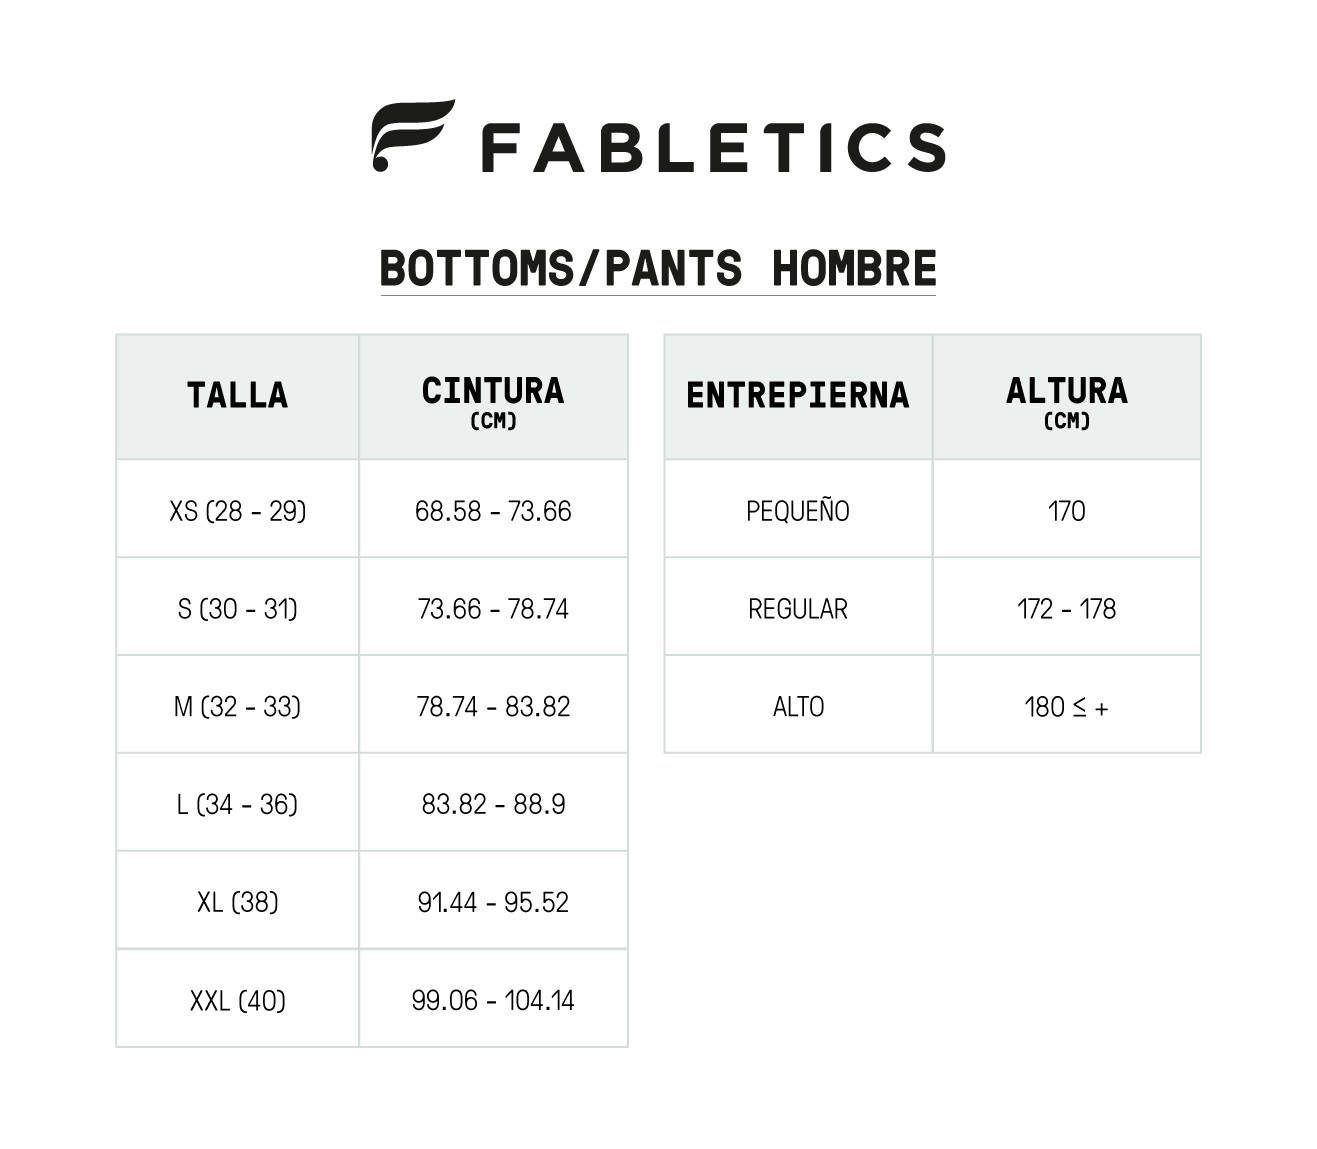
Task: Click the Fabletics wing logo icon
Action: (411, 136)
